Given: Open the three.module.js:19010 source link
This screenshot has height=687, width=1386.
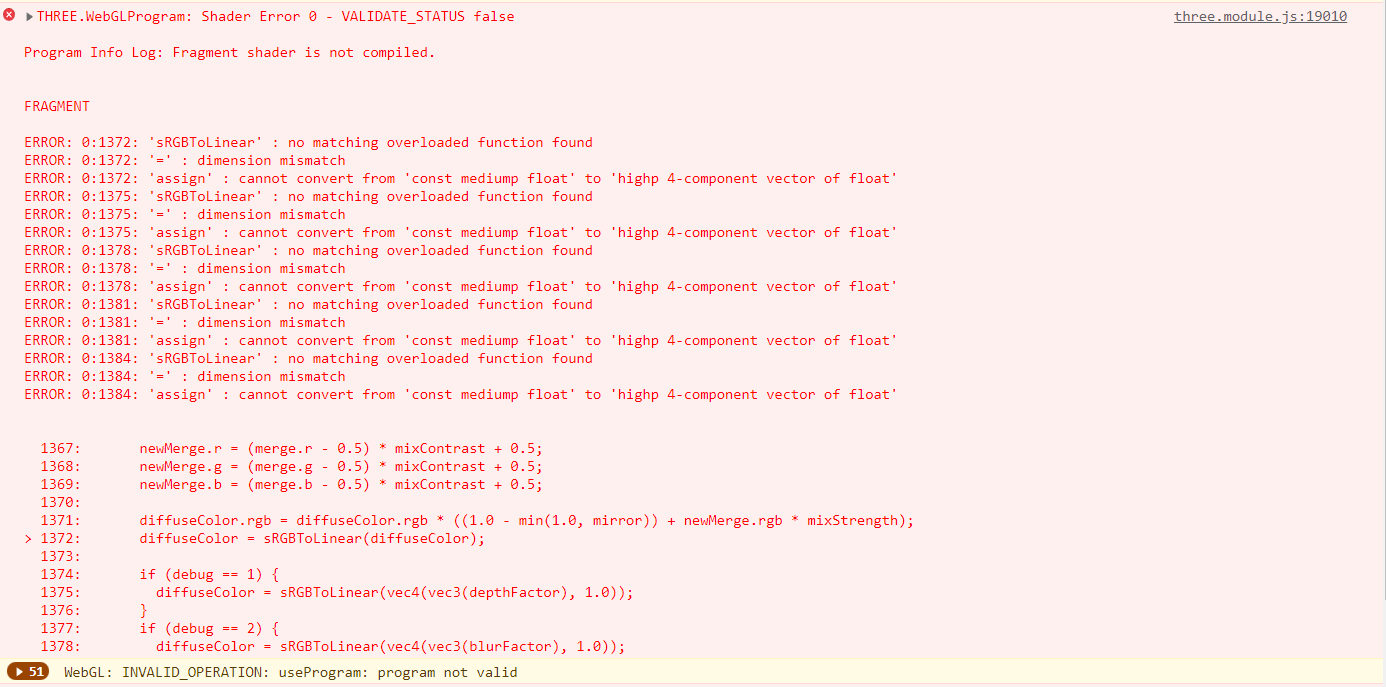Looking at the screenshot, I should click(x=1260, y=17).
